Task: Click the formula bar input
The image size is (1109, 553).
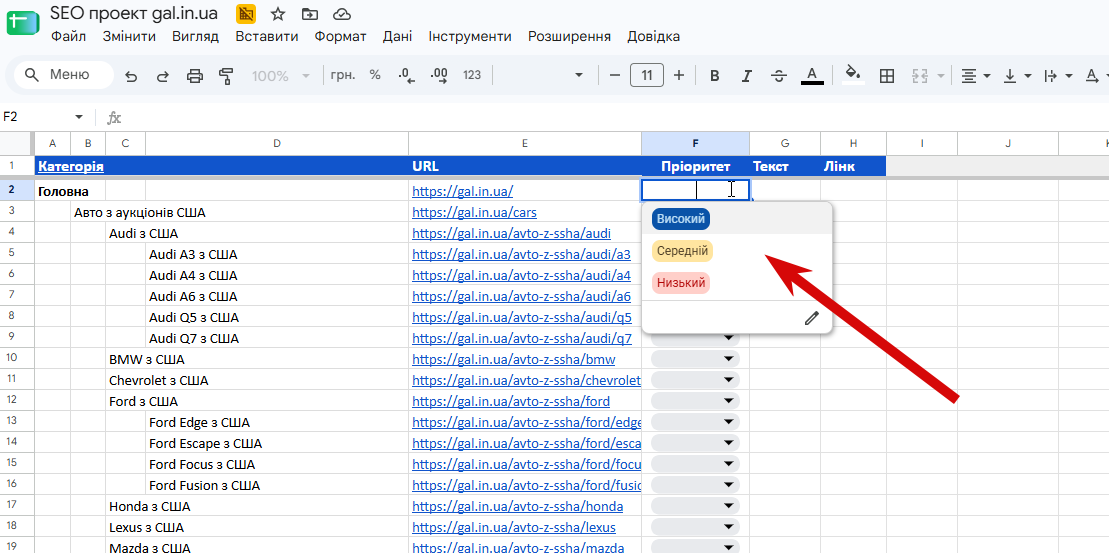Action: (615, 117)
